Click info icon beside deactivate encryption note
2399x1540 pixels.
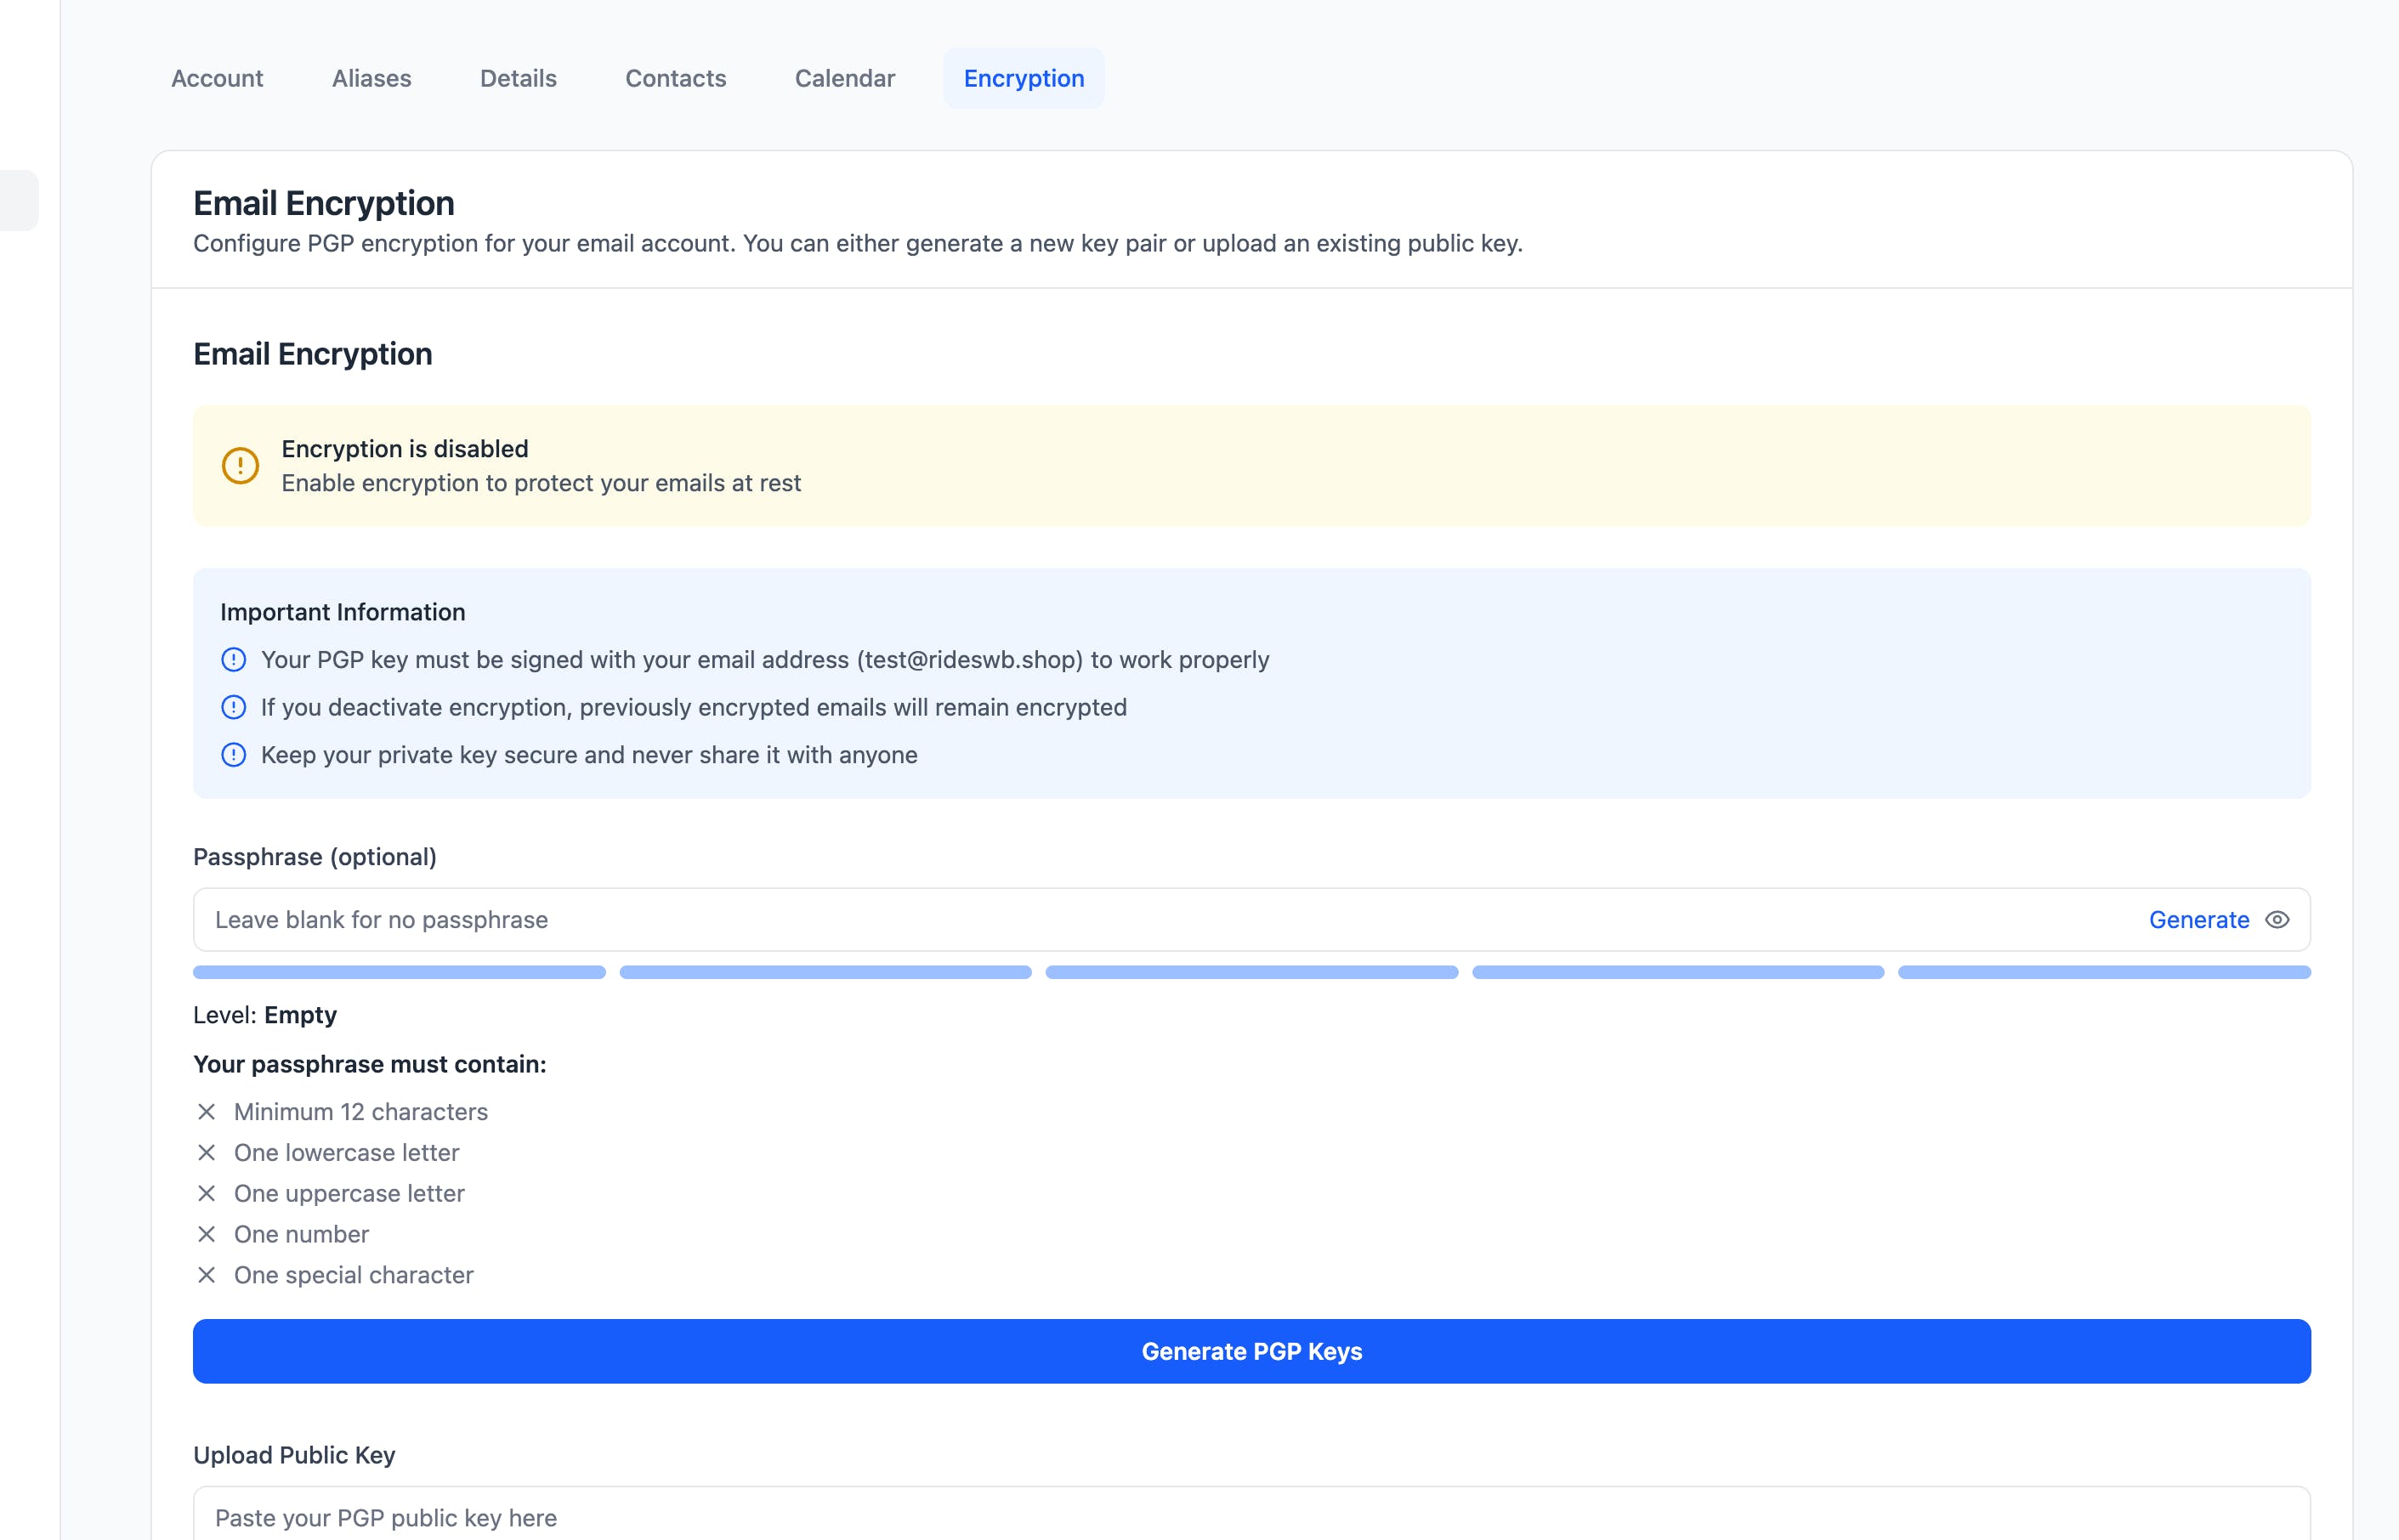click(233, 708)
